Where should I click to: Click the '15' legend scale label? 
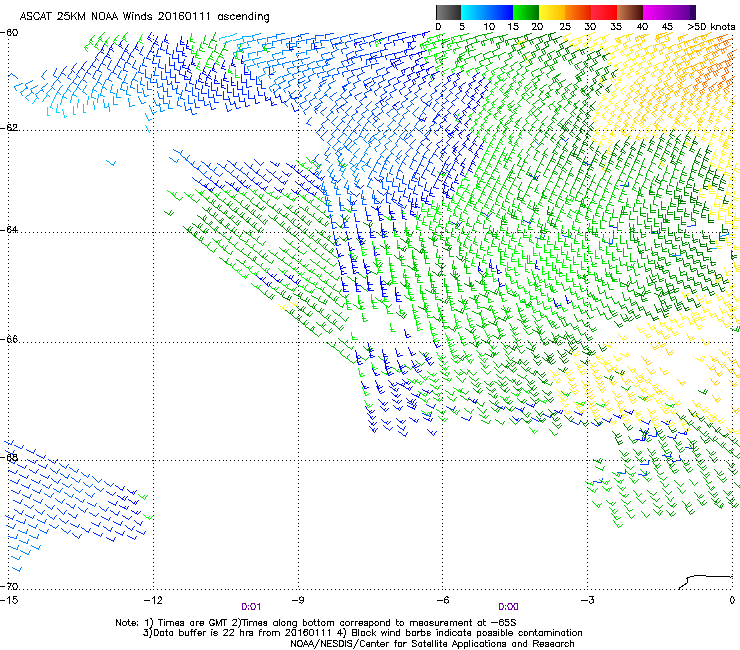click(513, 27)
